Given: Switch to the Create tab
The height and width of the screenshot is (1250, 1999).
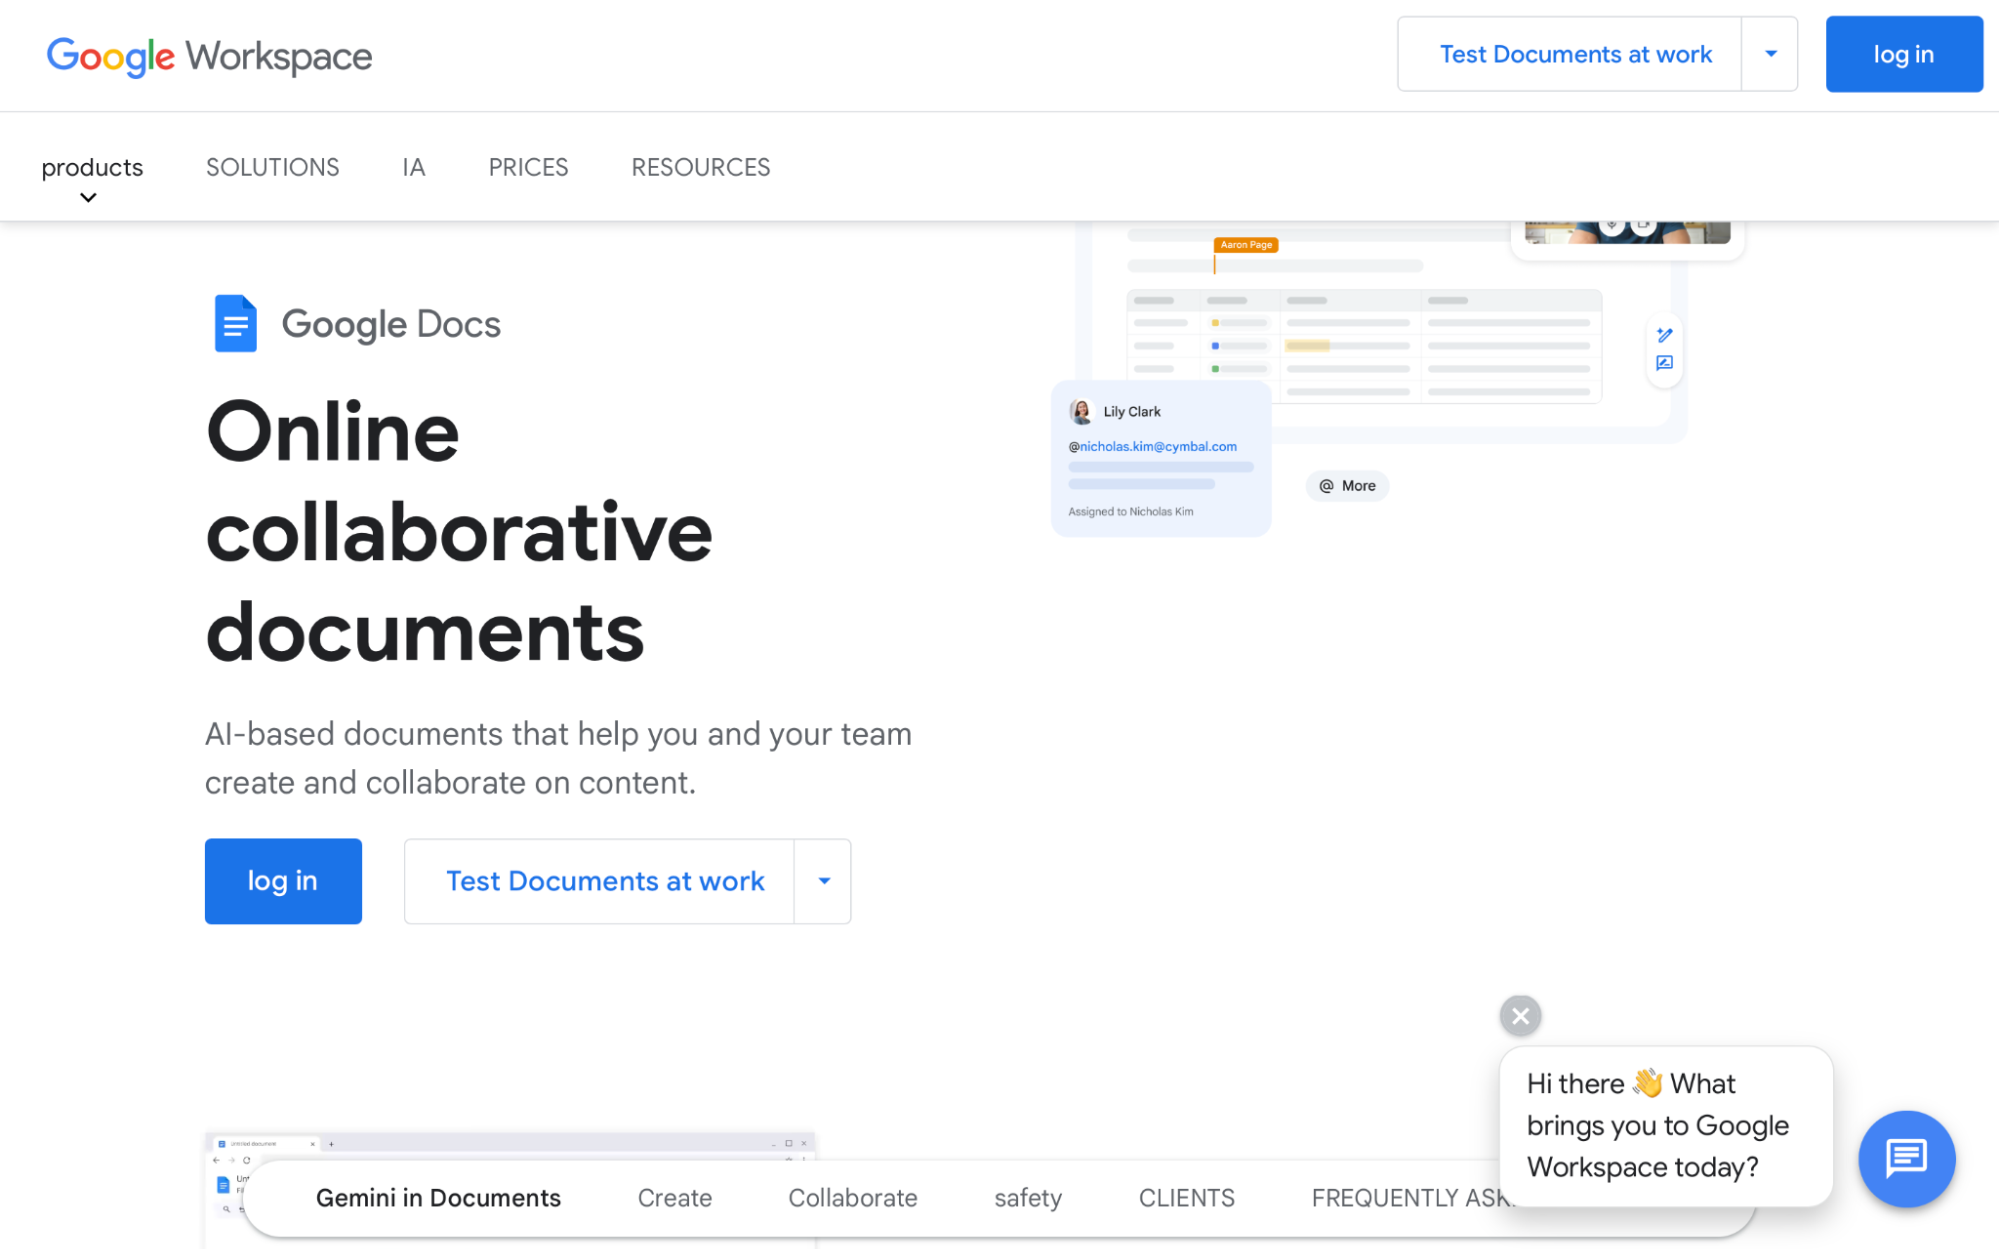Looking at the screenshot, I should (x=675, y=1198).
